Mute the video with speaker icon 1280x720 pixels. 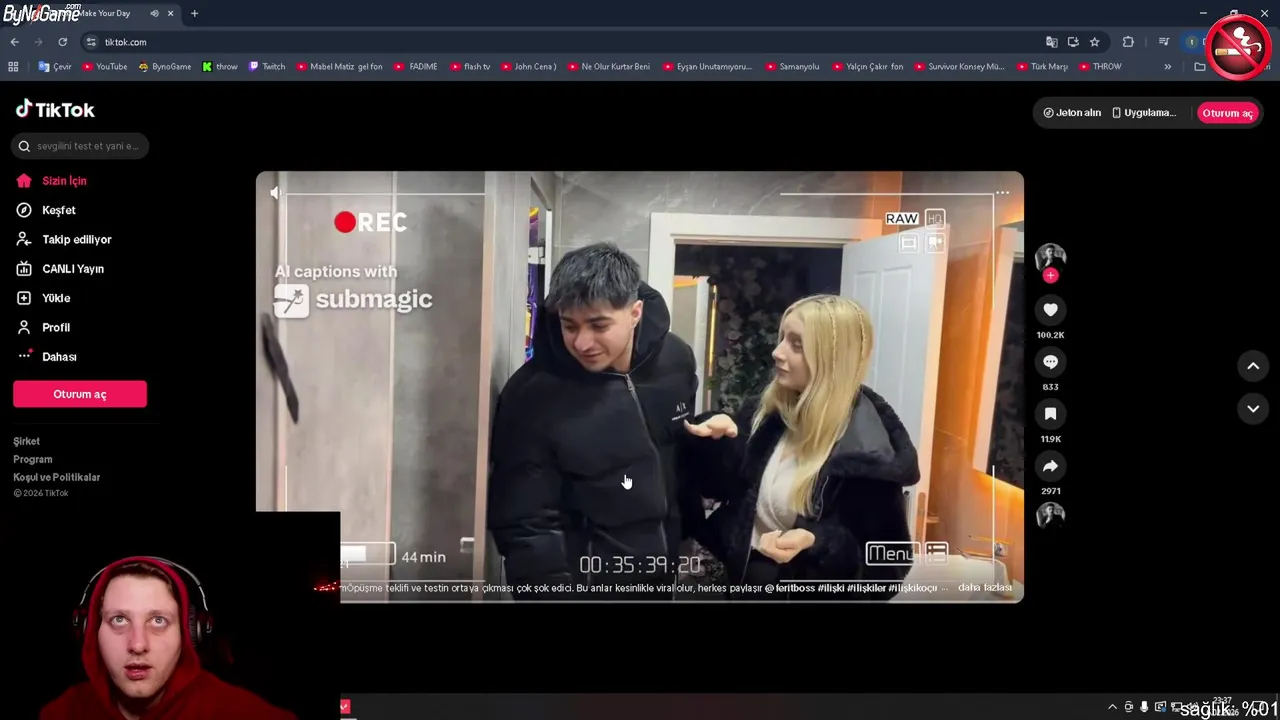click(275, 192)
